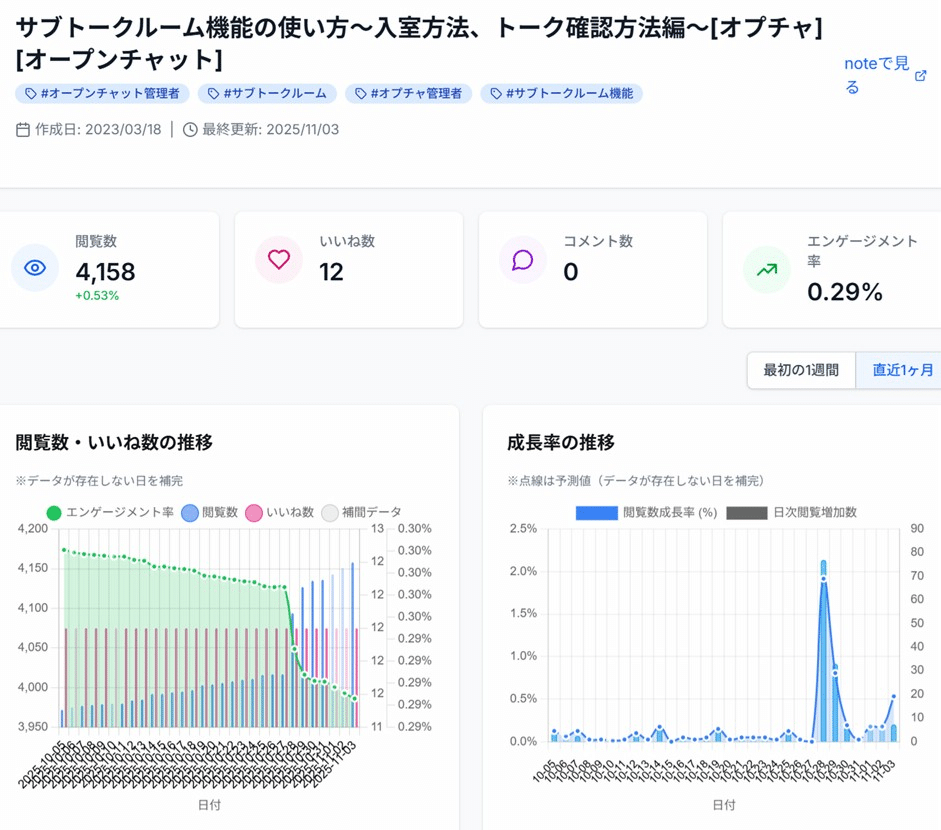The height and width of the screenshot is (830, 941).
Task: Click the 作成日: 2023/03/18 text
Action: tap(98, 130)
